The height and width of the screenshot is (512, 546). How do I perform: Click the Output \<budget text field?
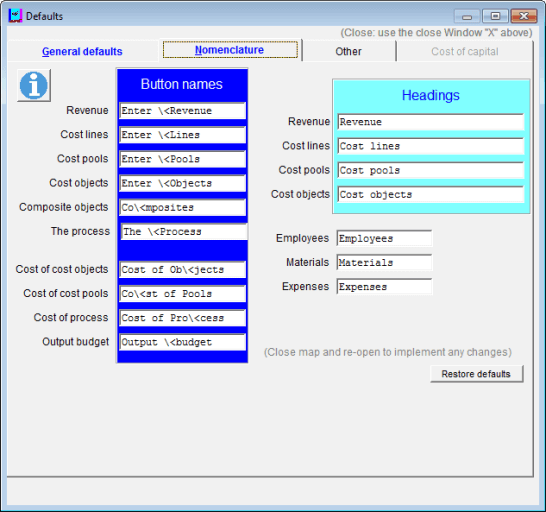click(x=182, y=342)
